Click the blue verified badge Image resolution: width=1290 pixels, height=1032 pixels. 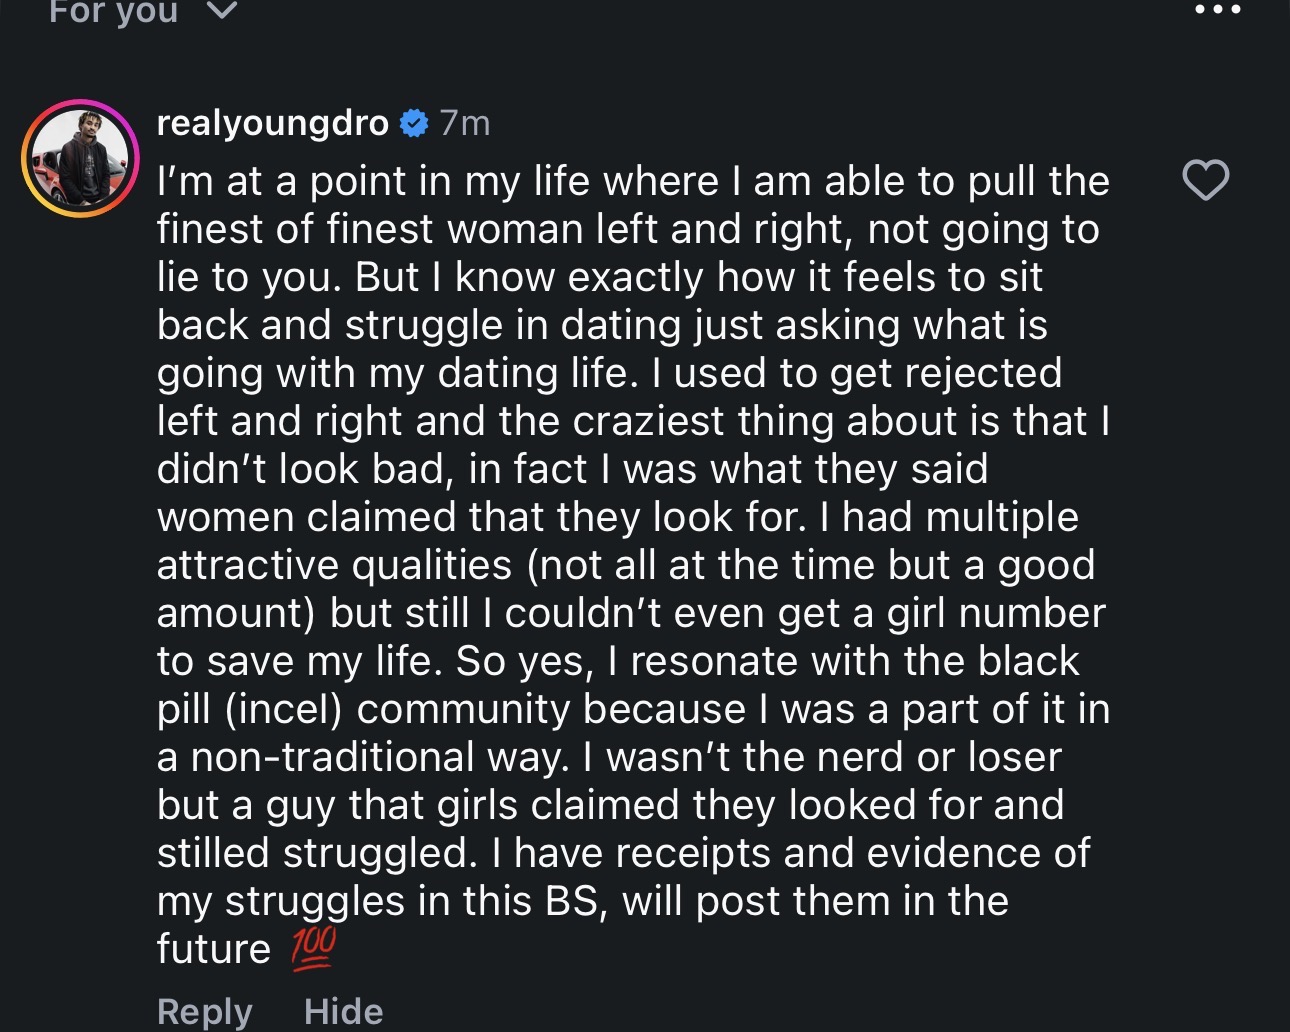pyautogui.click(x=414, y=123)
